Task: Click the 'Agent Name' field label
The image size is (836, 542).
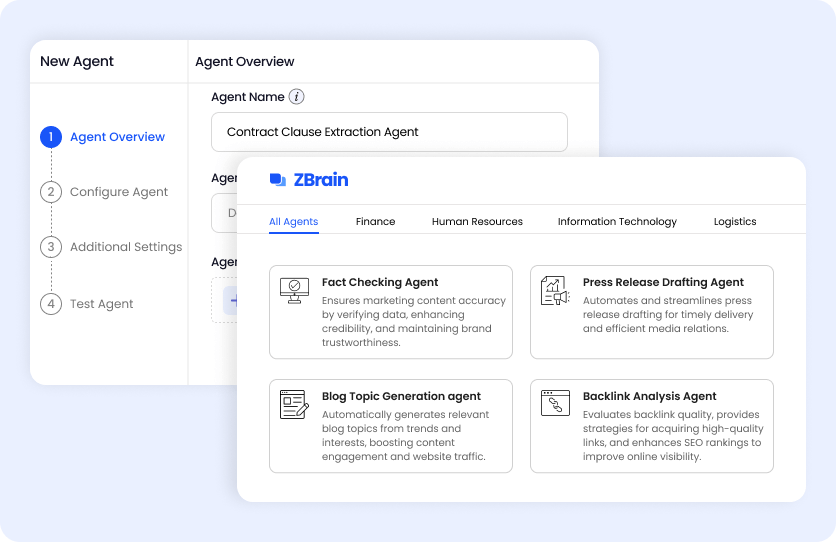Action: (247, 97)
